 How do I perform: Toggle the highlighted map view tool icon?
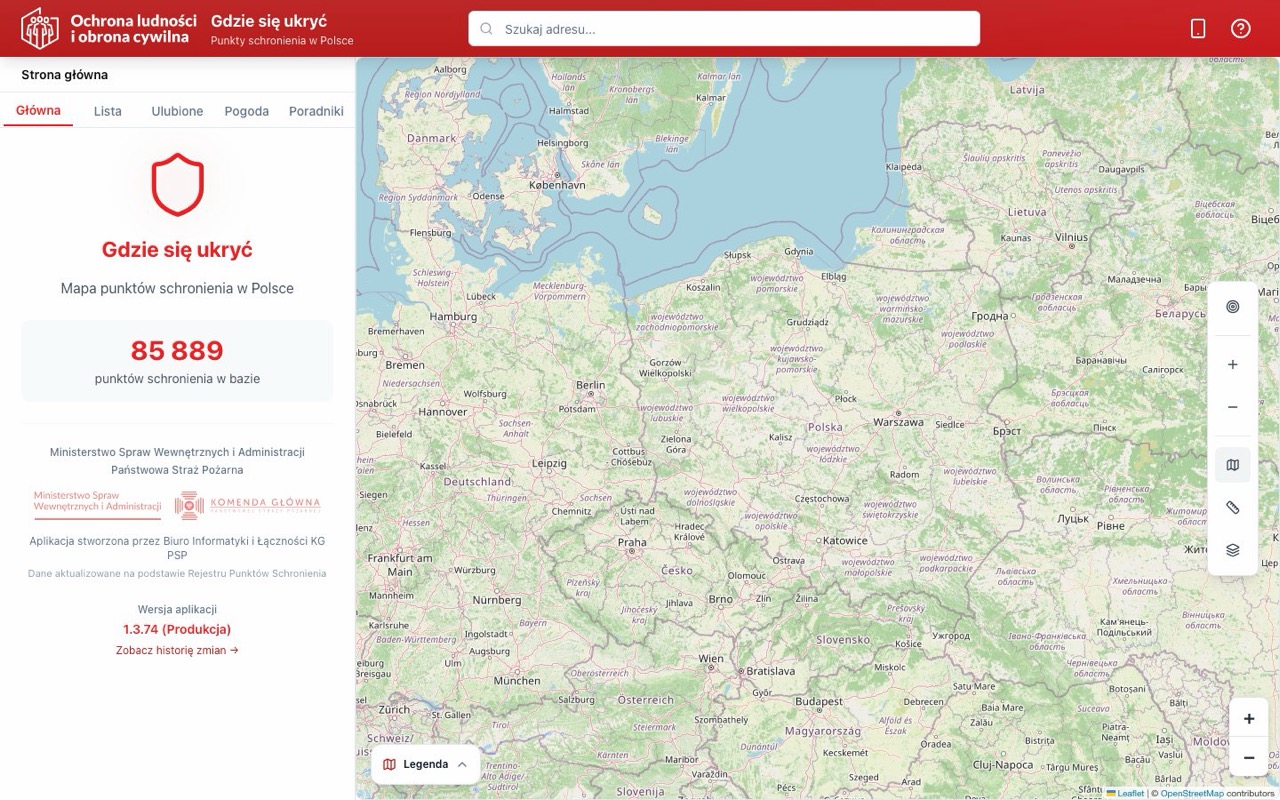click(1233, 465)
